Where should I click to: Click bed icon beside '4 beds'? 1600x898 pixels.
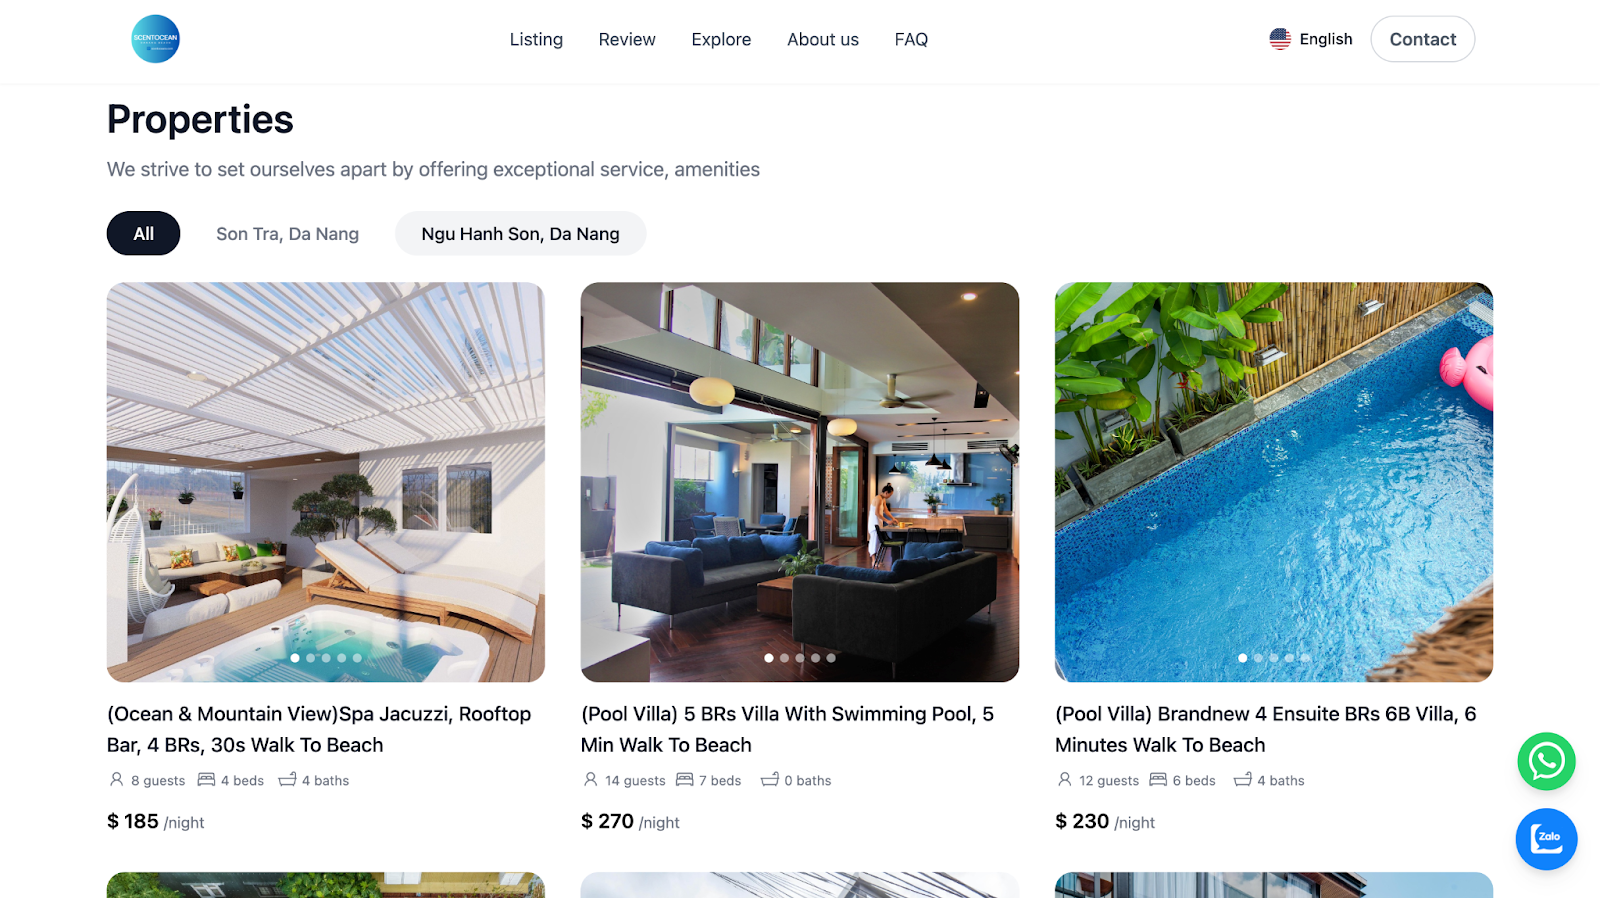(x=207, y=779)
